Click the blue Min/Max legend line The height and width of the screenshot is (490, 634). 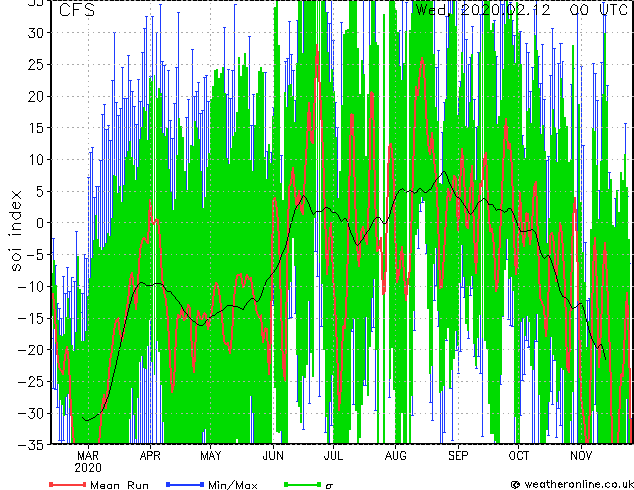(x=185, y=484)
